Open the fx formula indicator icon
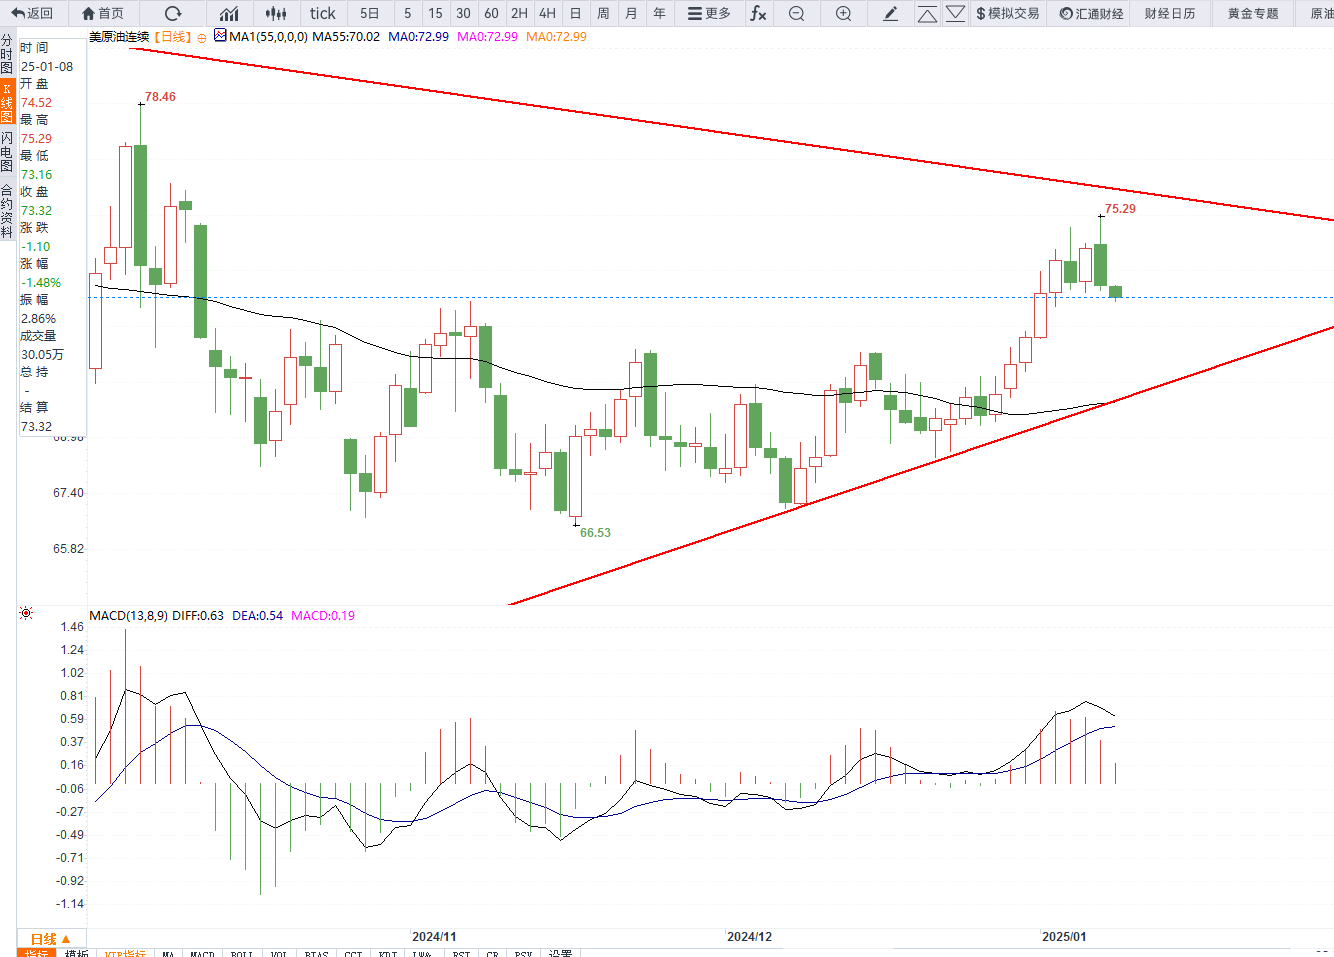The image size is (1334, 957). [758, 13]
